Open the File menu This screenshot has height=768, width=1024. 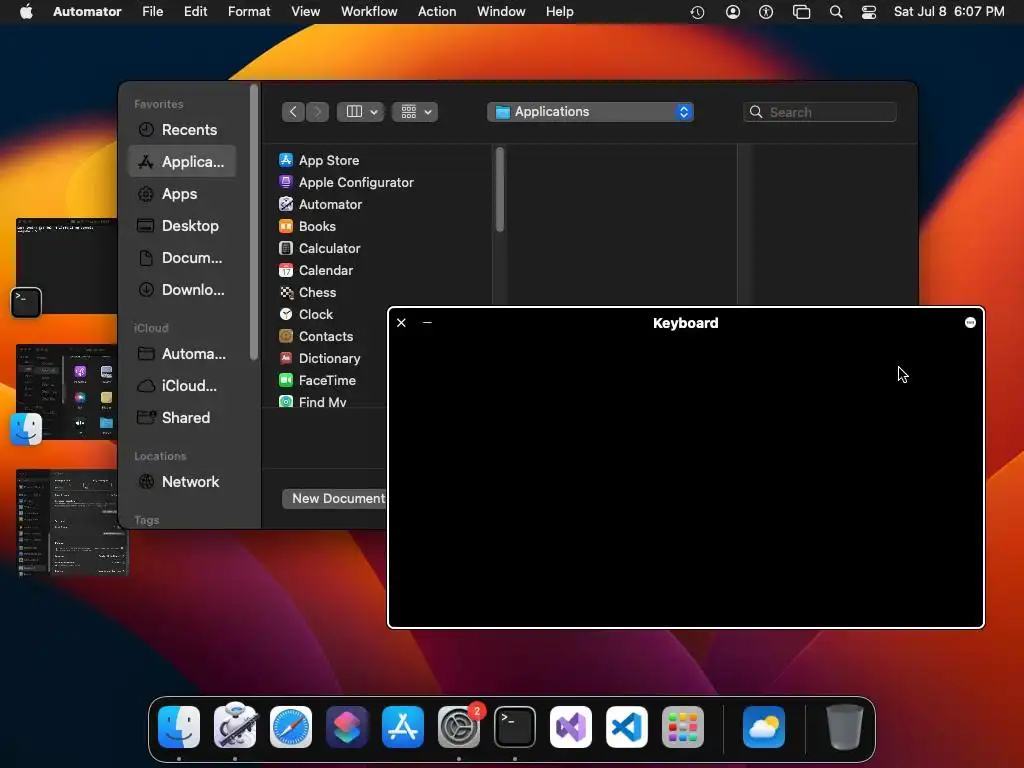[153, 12]
